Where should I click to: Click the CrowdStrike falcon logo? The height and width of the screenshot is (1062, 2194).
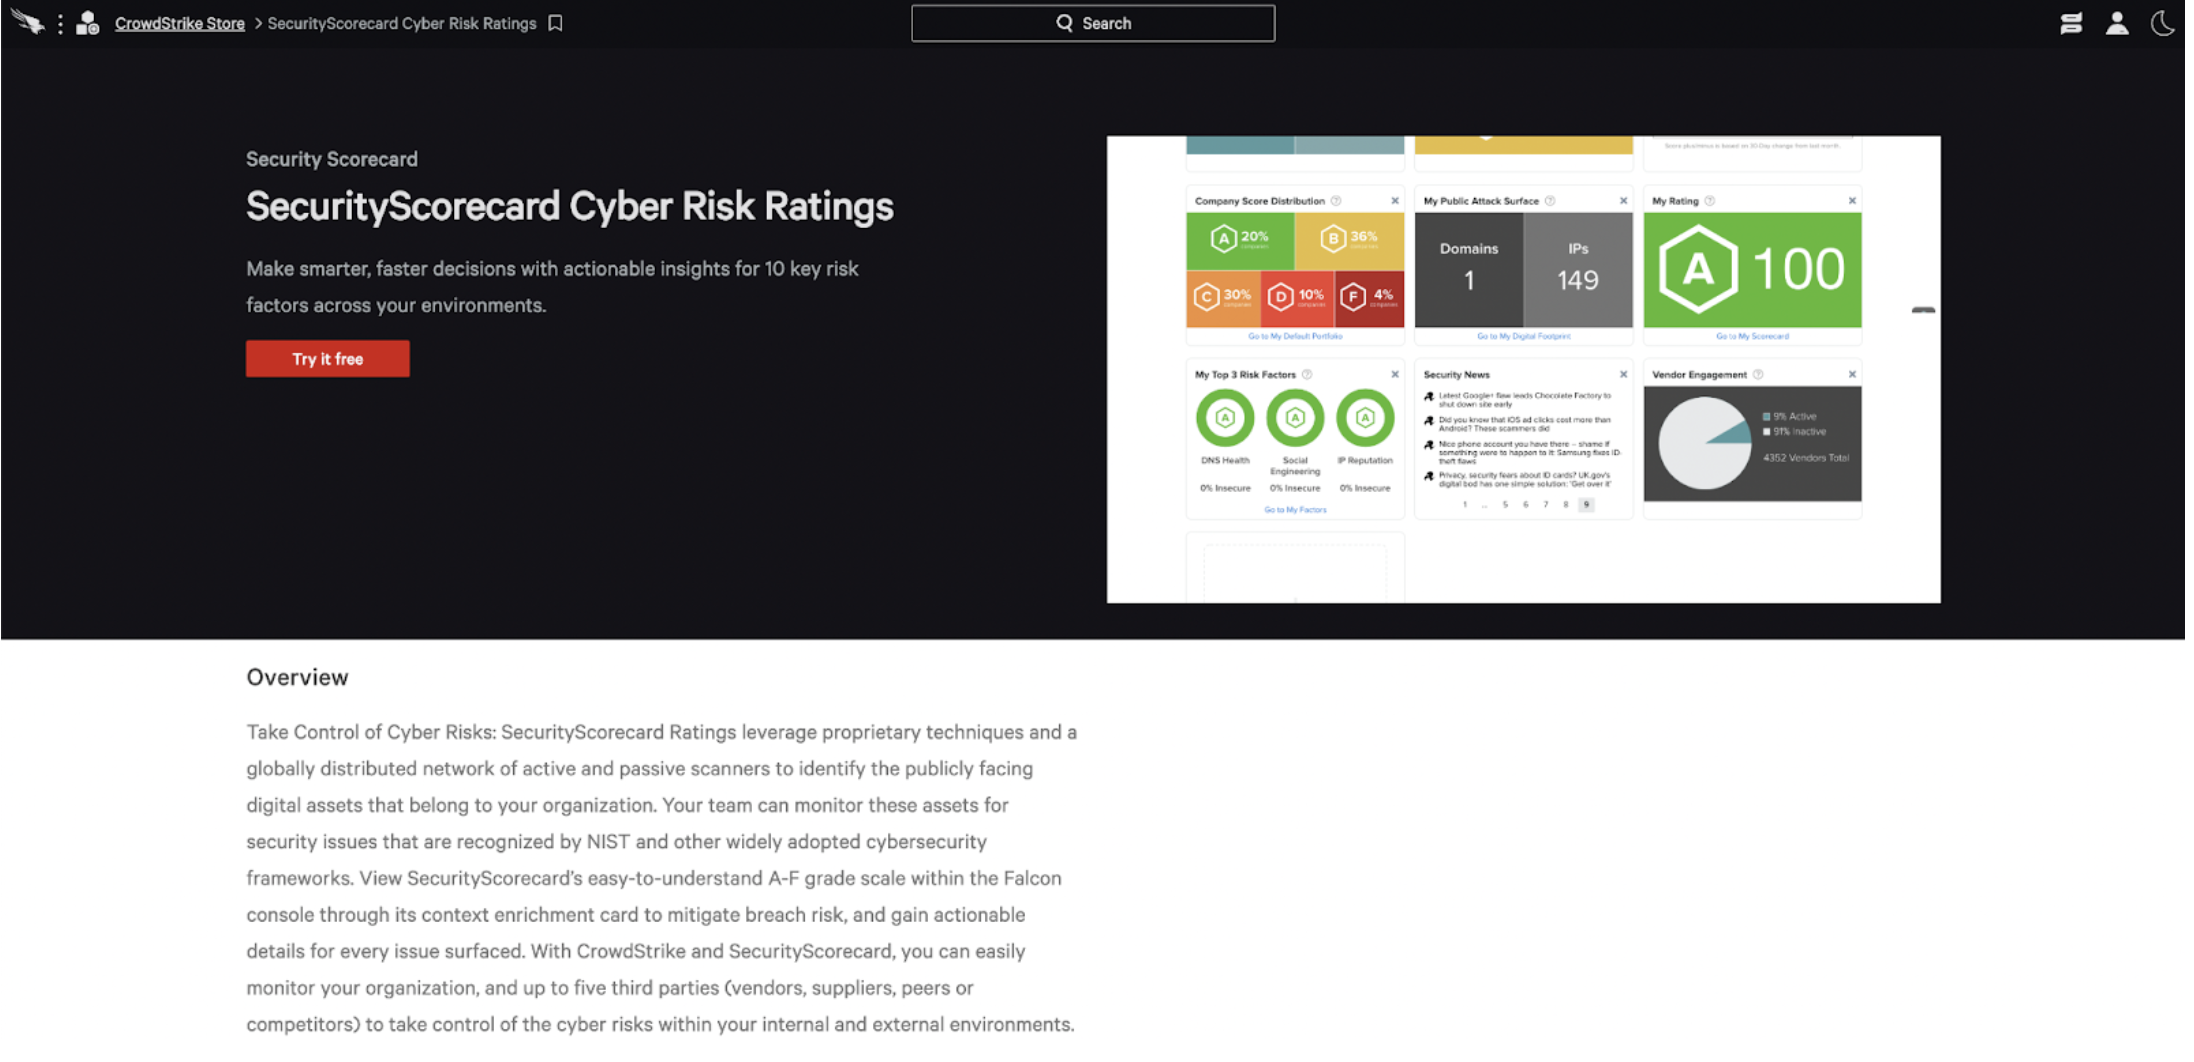pos(27,22)
